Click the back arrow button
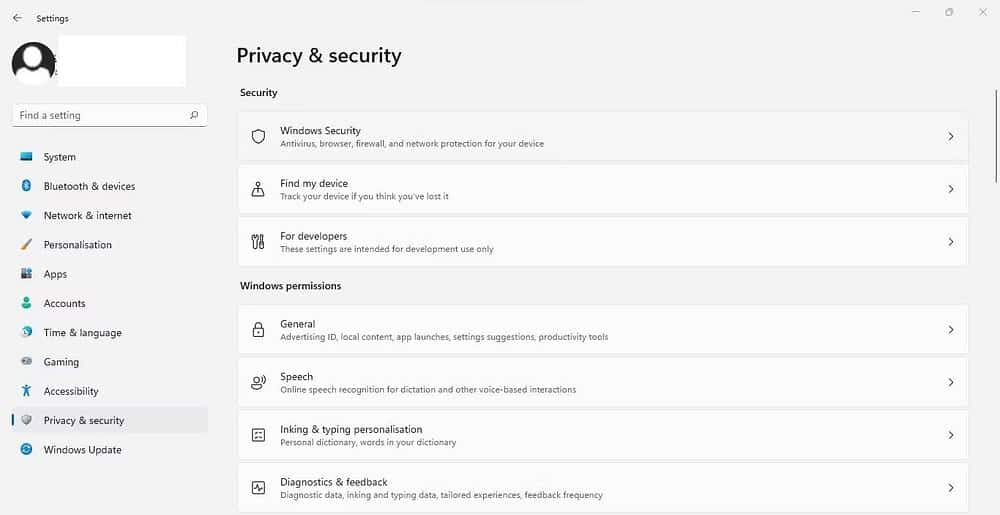 (x=17, y=18)
